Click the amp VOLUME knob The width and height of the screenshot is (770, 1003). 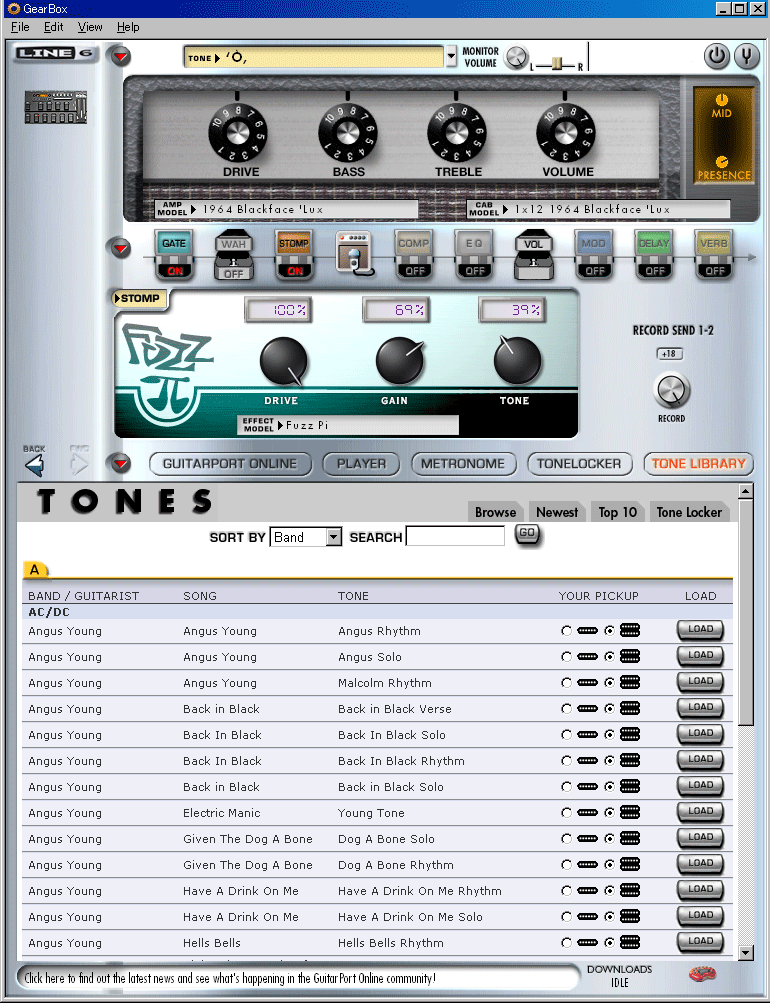coord(565,133)
